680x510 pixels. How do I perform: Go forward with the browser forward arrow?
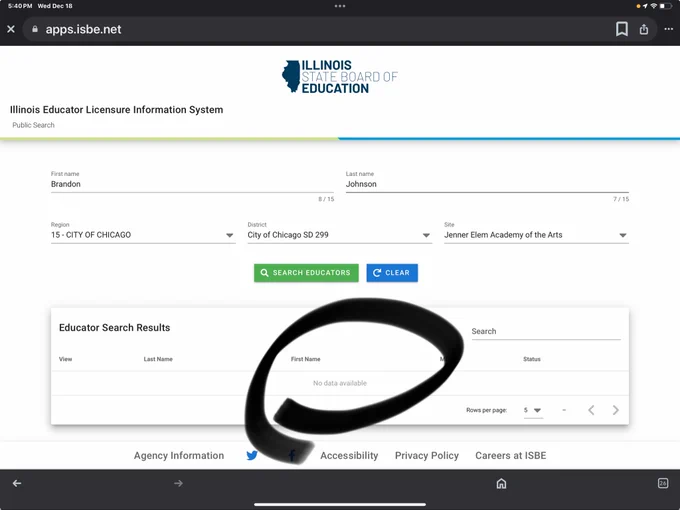click(178, 483)
